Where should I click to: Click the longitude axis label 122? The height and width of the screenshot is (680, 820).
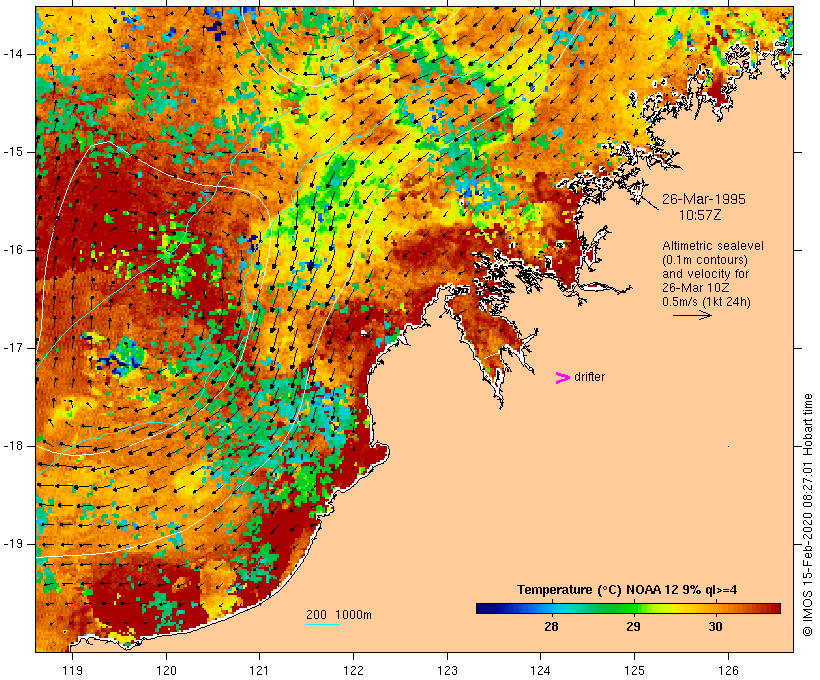[354, 670]
